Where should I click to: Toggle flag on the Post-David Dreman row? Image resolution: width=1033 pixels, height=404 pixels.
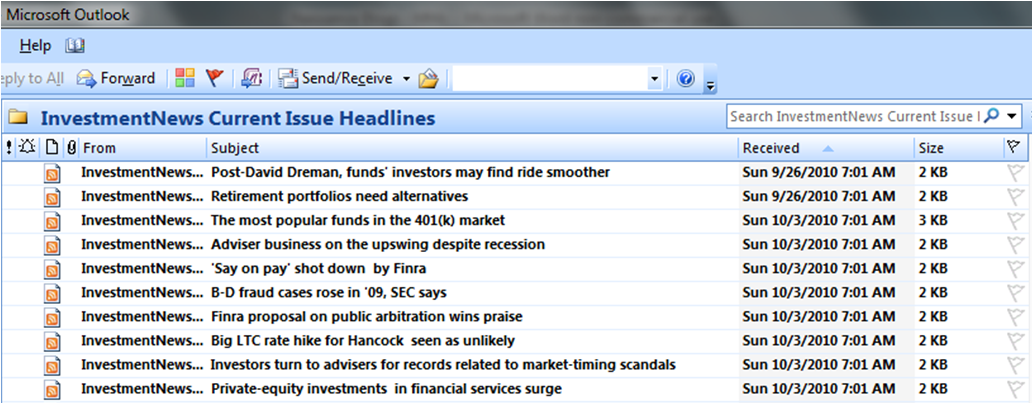tap(1015, 173)
